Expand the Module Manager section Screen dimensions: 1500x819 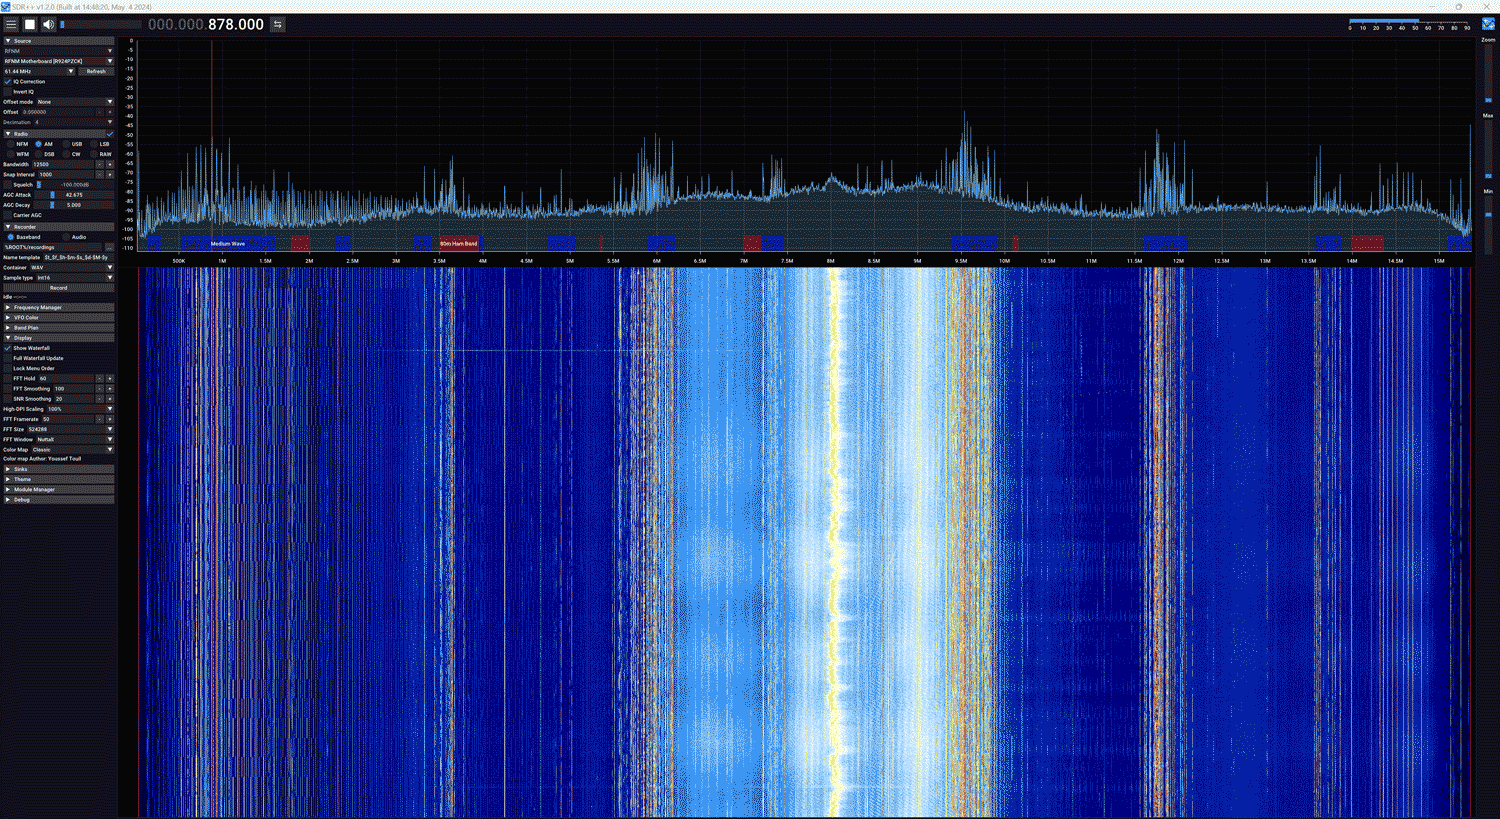pos(58,489)
